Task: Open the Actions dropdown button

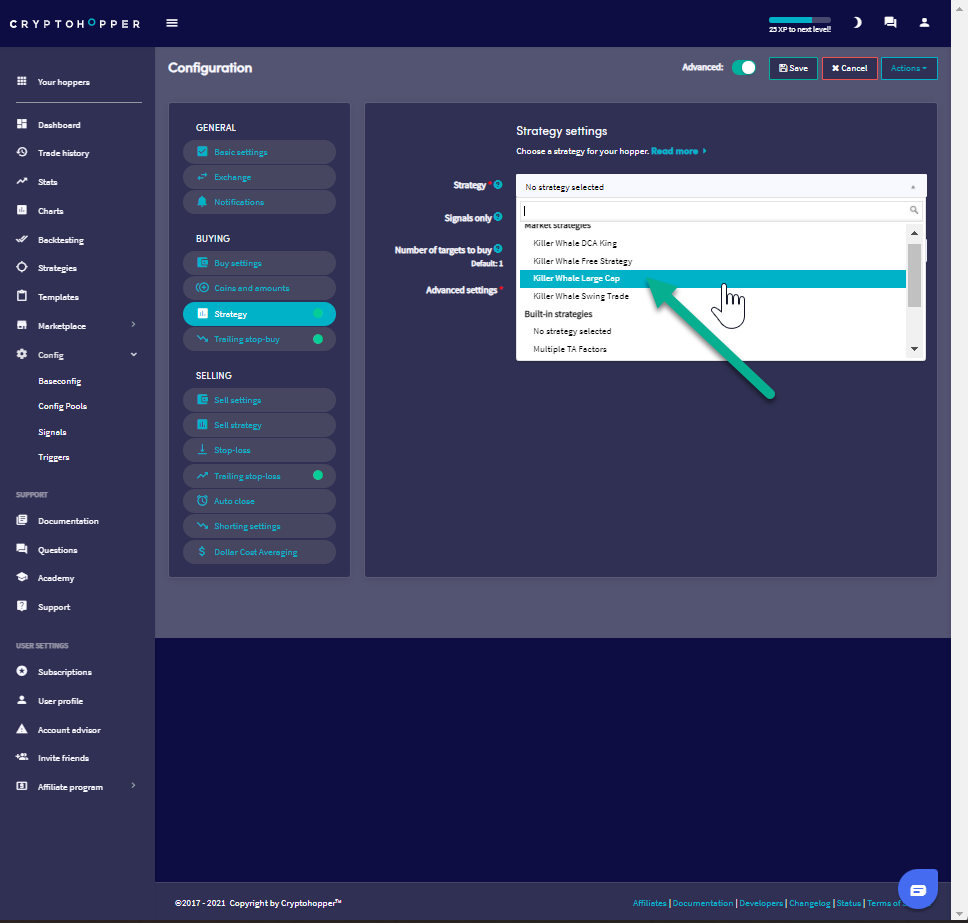Action: point(908,68)
